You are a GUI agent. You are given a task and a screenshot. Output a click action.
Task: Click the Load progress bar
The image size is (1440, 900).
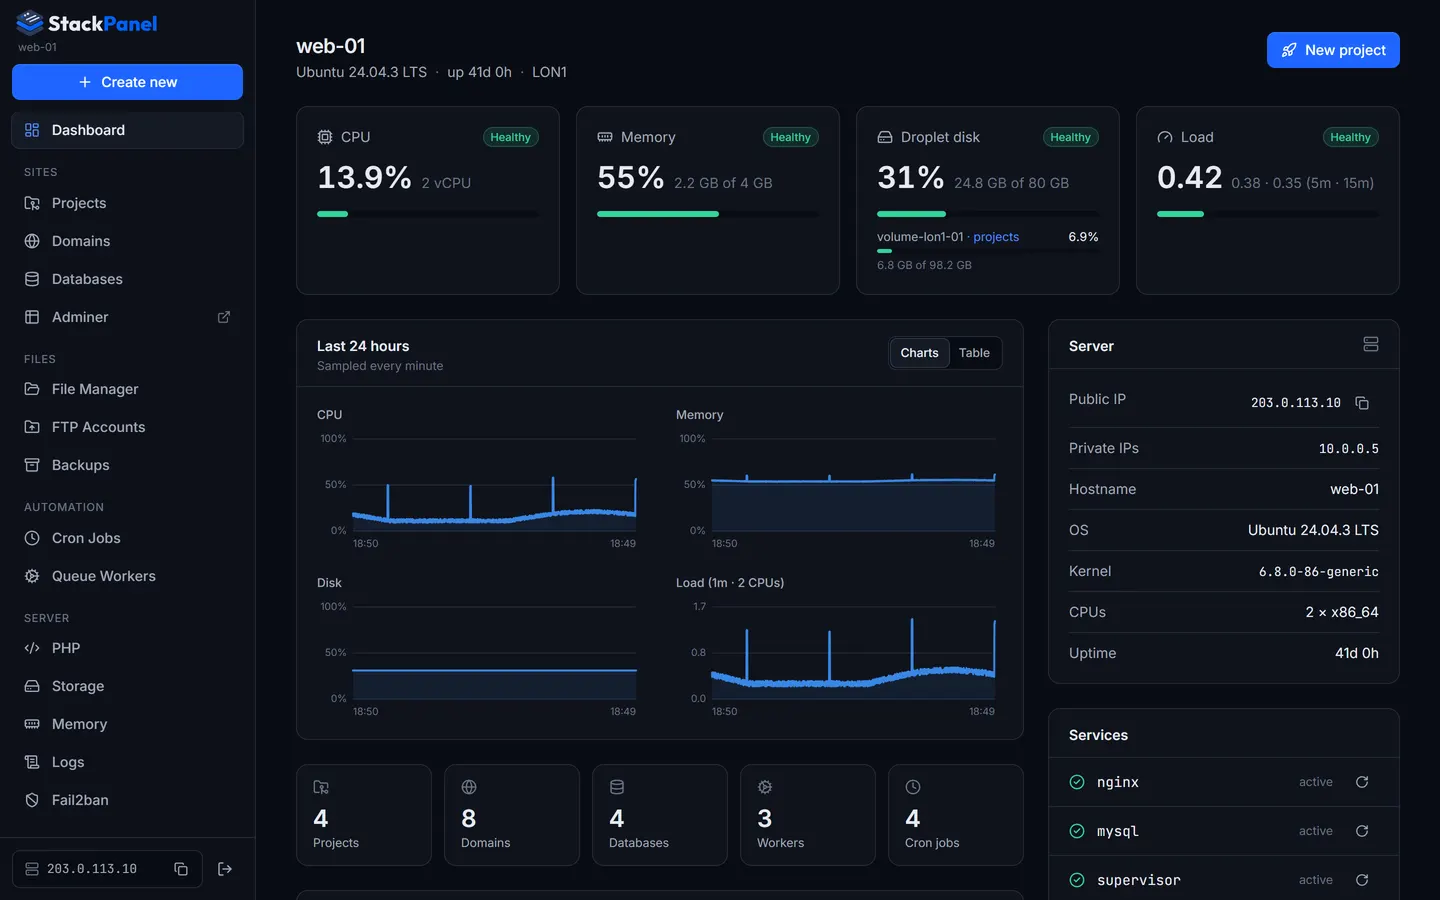point(1268,214)
